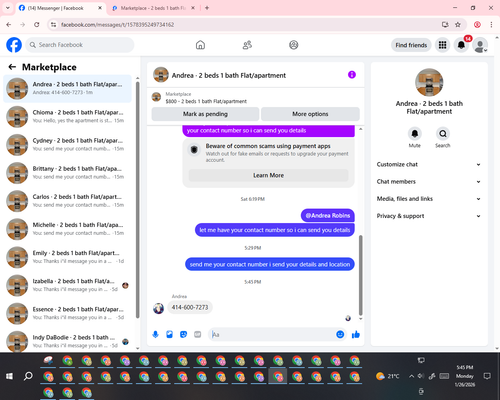This screenshot has width=500, height=400.
Task: Click Mark as pending button
Action: 205,114
